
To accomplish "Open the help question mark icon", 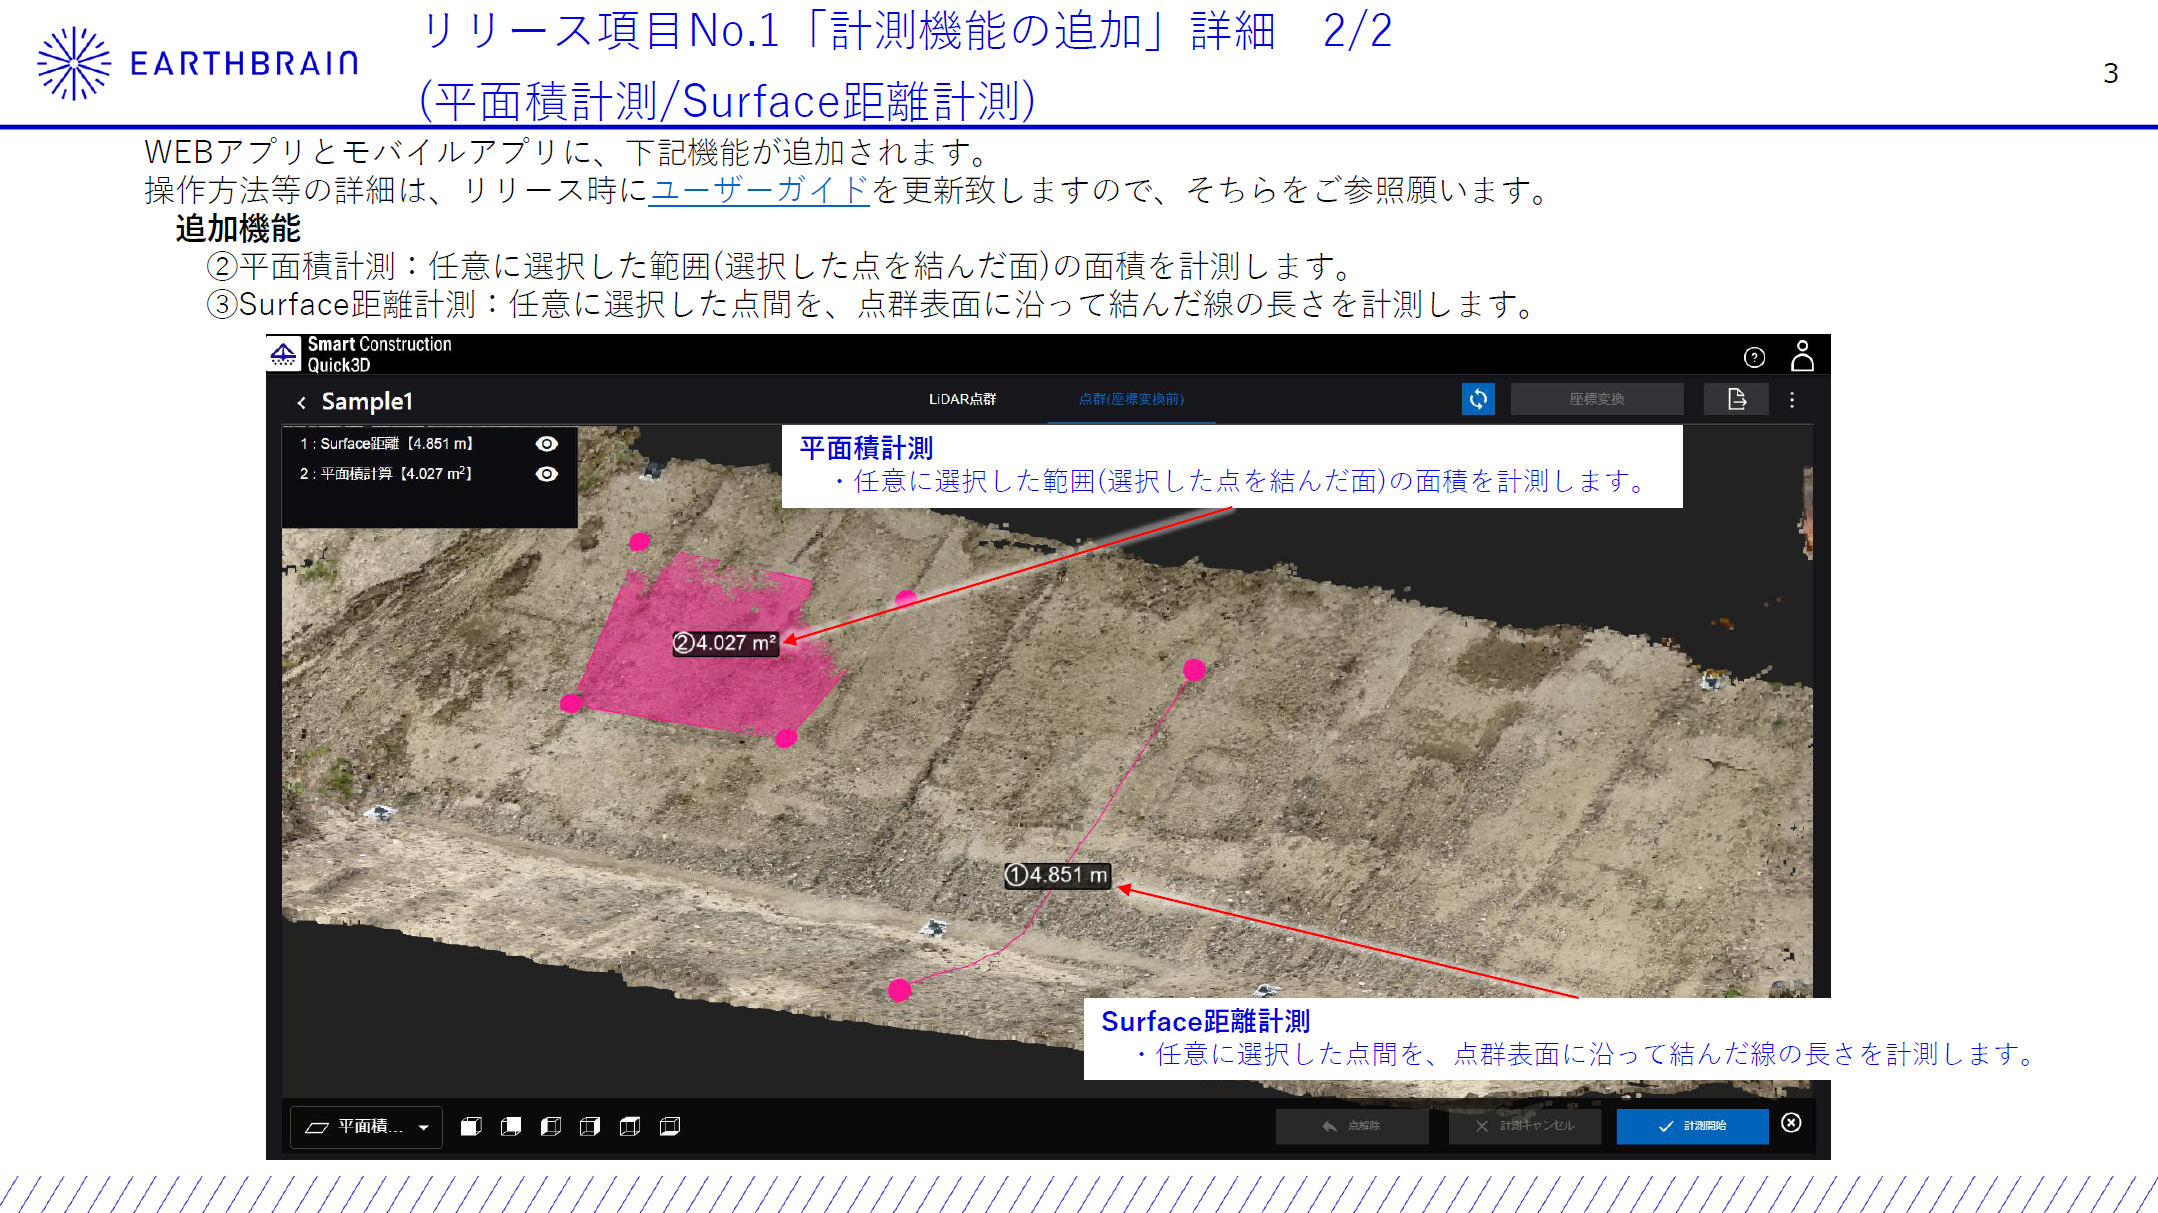I will point(1754,357).
